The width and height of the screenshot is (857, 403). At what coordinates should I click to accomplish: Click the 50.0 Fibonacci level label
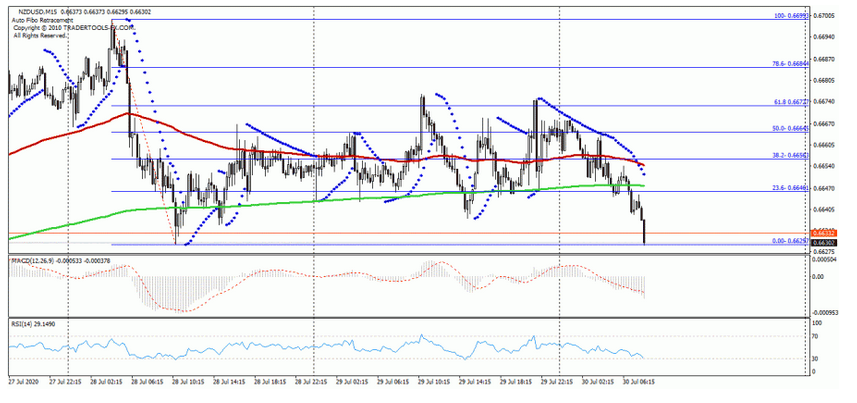[789, 128]
